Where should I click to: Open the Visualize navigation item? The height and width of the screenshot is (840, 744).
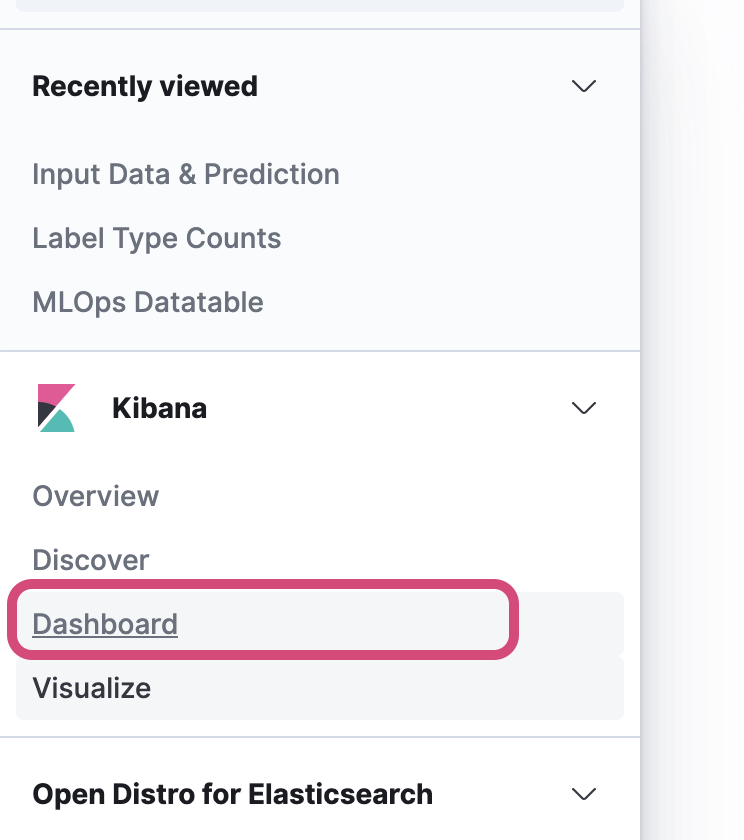click(92, 688)
